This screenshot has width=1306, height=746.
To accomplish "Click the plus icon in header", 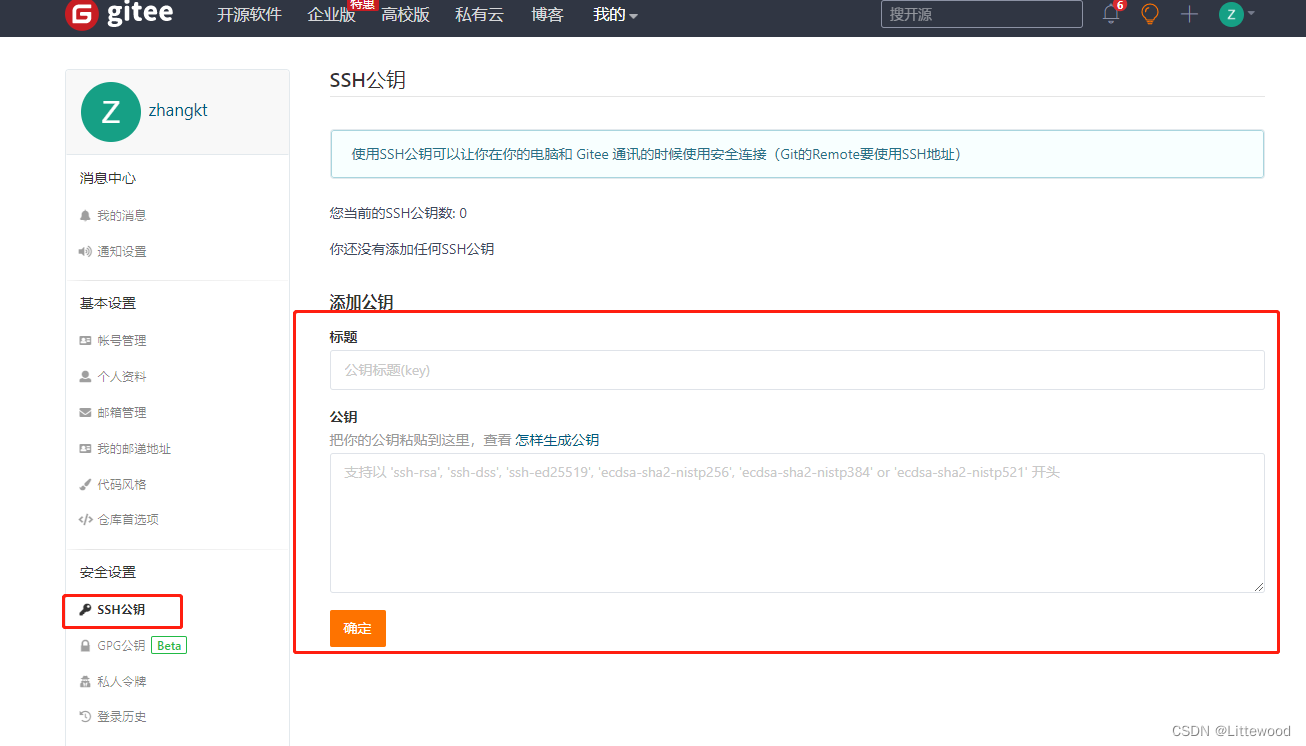I will click(1189, 14).
